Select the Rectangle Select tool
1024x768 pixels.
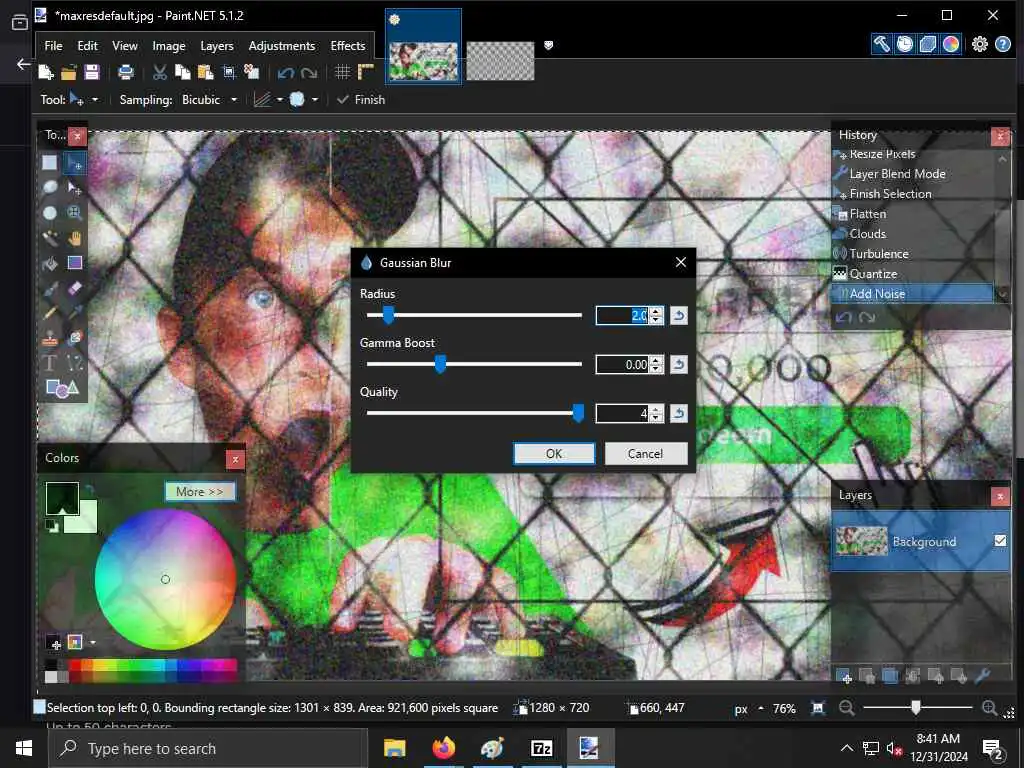coord(50,163)
